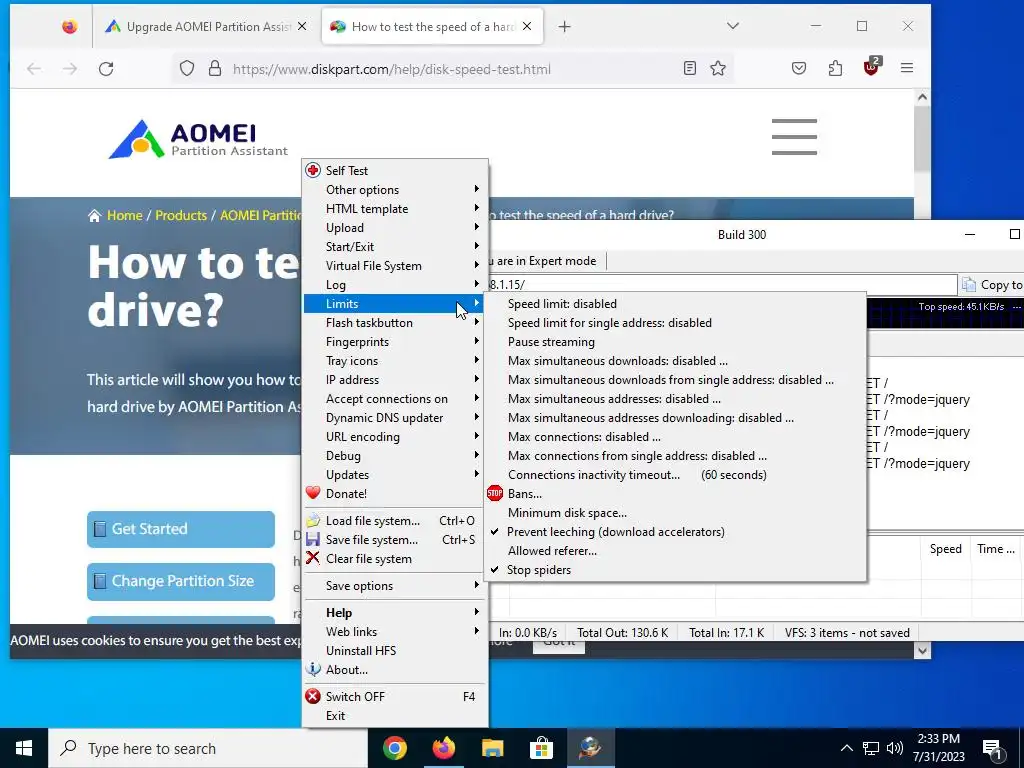Open the Pocket save icon
The width and height of the screenshot is (1024, 768).
[x=799, y=68]
